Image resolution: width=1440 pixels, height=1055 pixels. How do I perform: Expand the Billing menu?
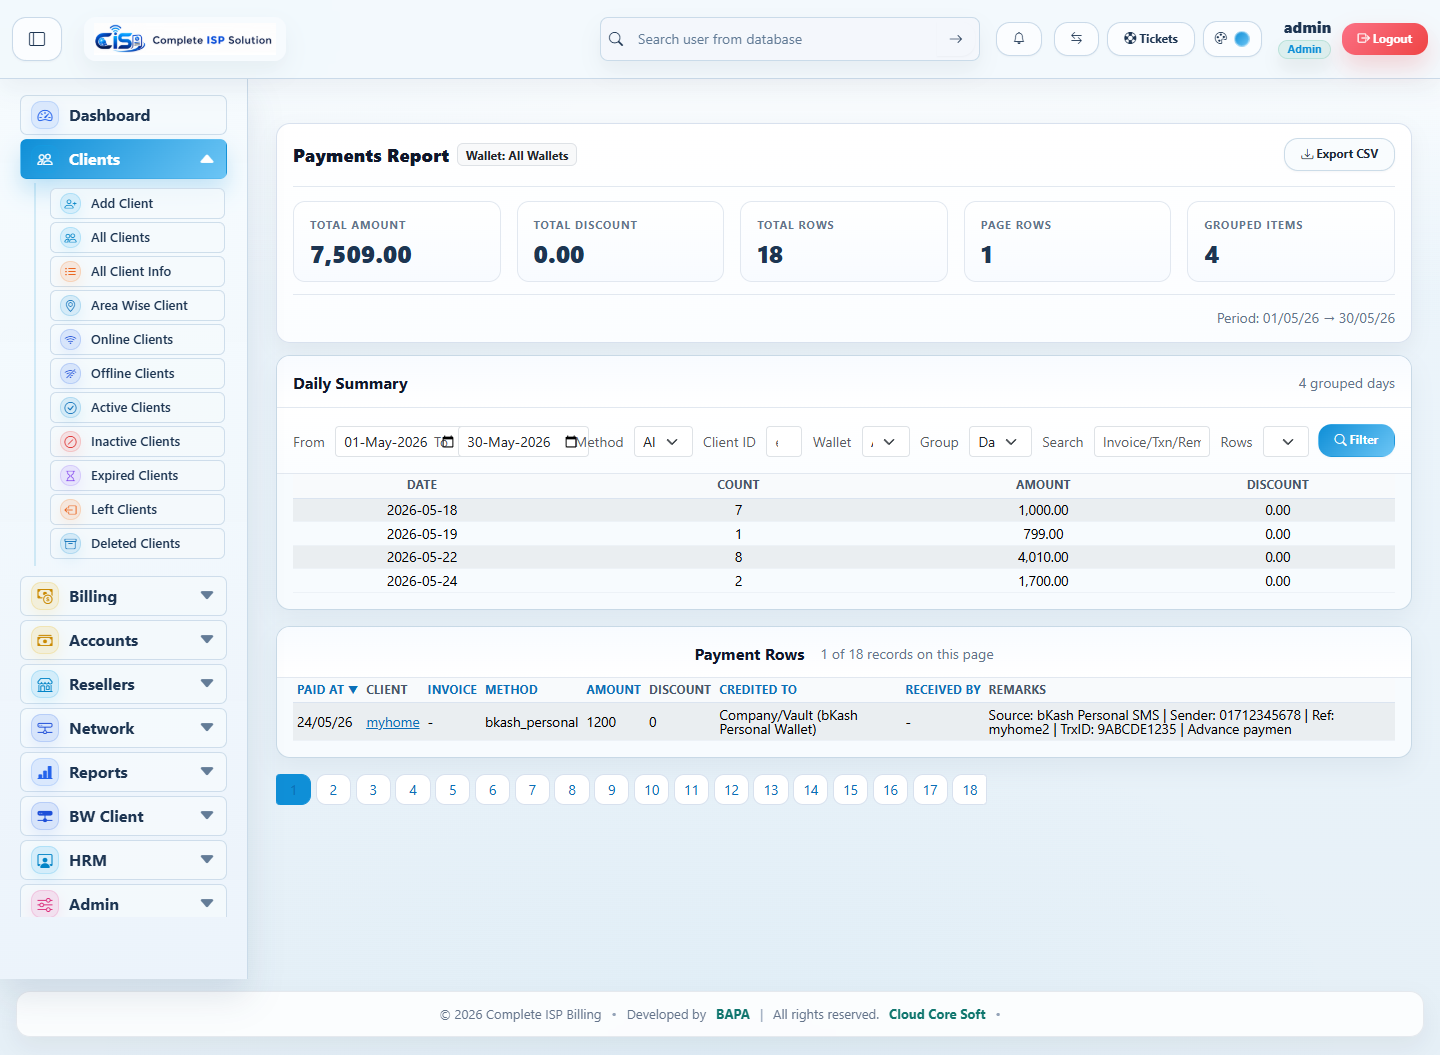207,596
